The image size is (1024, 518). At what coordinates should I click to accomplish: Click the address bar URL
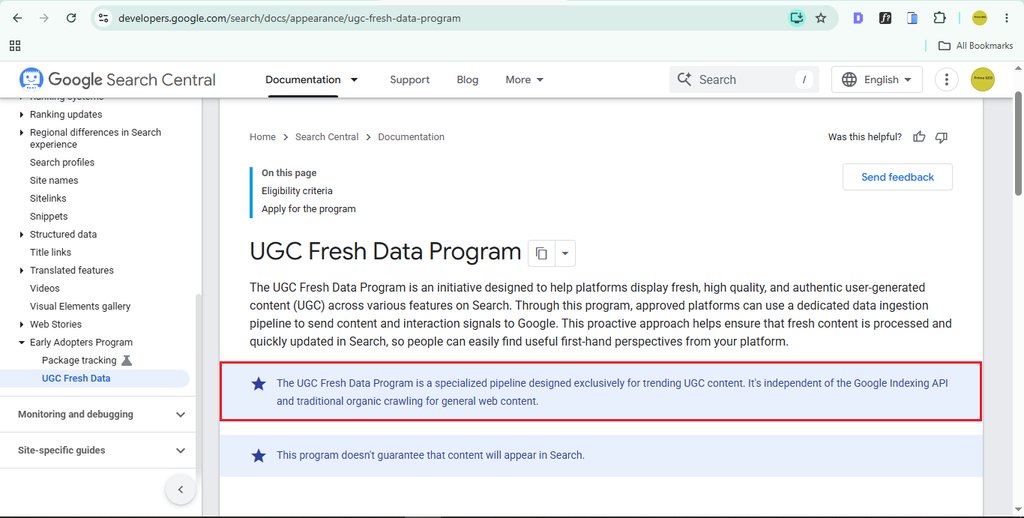[289, 18]
